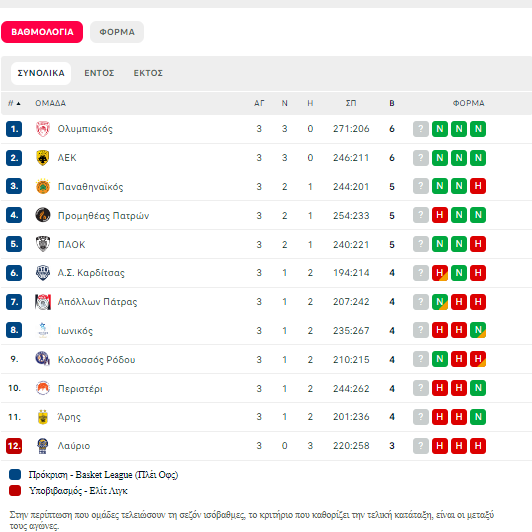This screenshot has height=532, width=532.
Task: Click the ΣΥΝΟΛΙΚΑ tab
Action: coord(41,73)
